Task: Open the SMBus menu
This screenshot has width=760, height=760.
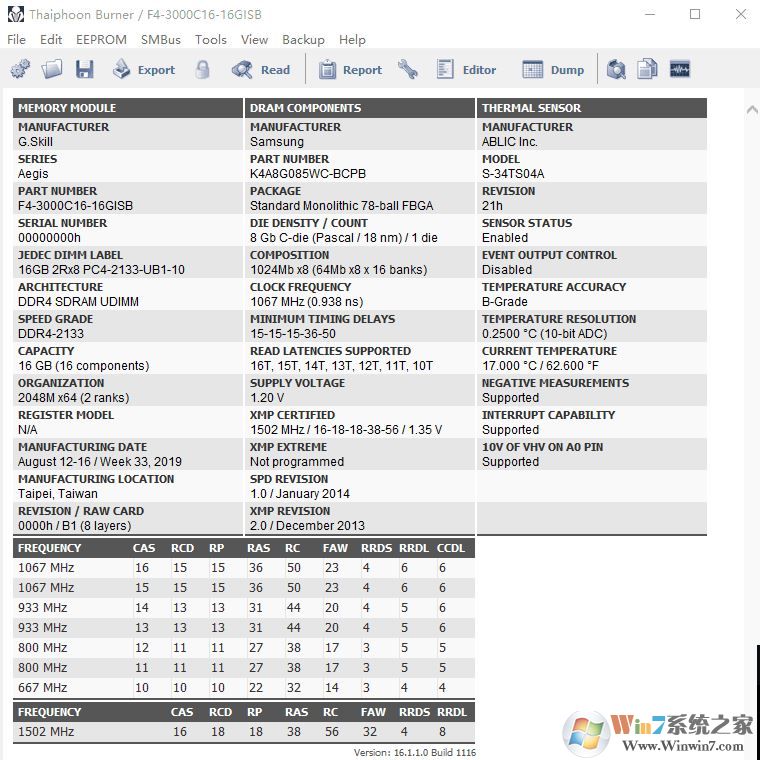Action: (161, 40)
